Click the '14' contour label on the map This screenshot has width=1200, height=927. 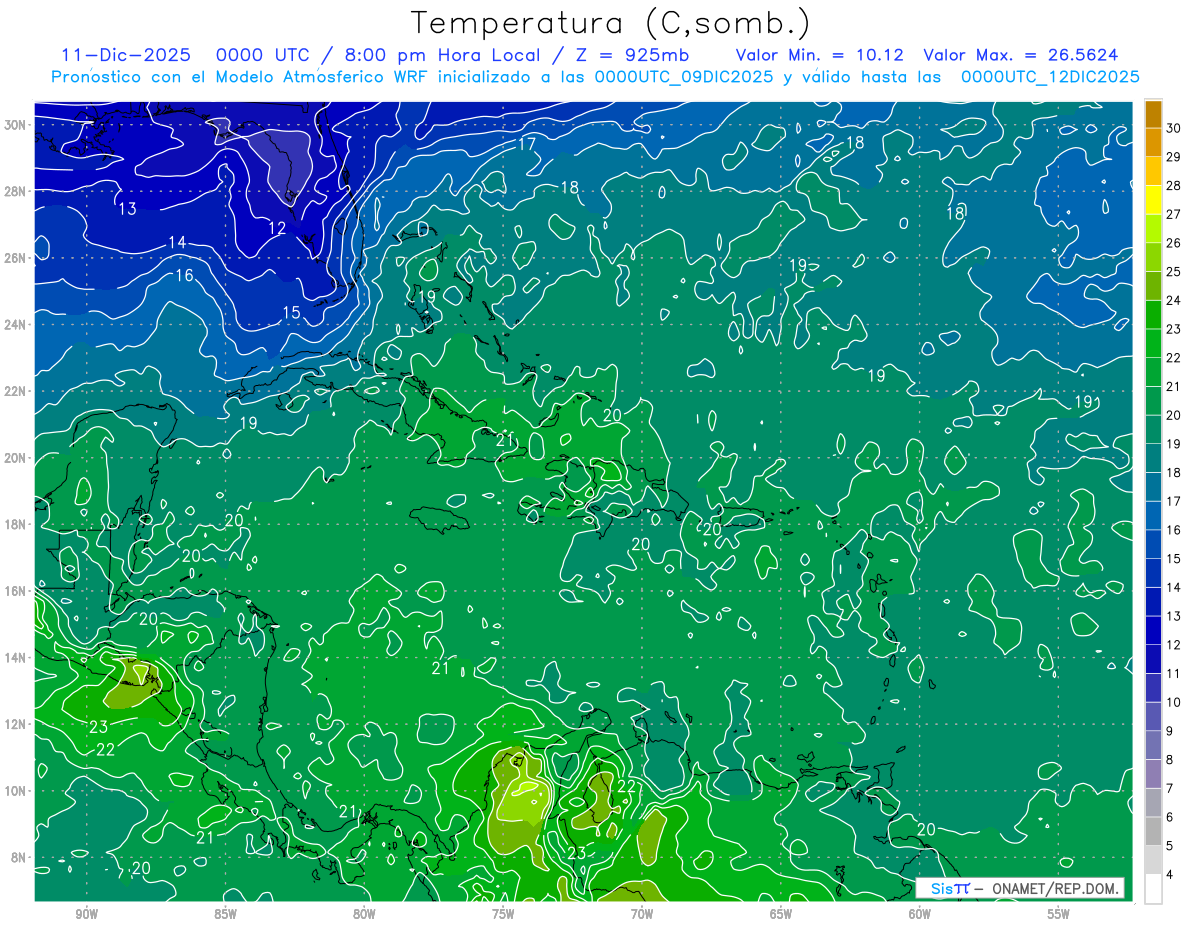(x=177, y=243)
